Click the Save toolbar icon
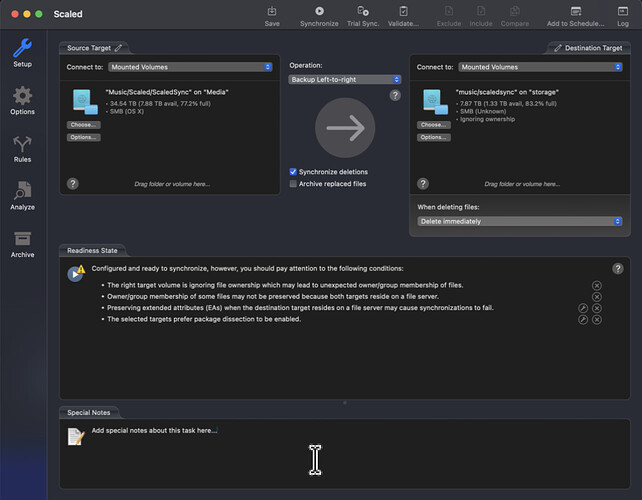 [272, 11]
